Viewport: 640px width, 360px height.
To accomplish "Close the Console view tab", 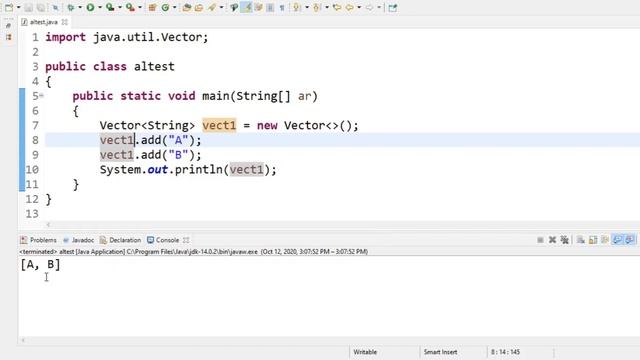I will coord(186,240).
